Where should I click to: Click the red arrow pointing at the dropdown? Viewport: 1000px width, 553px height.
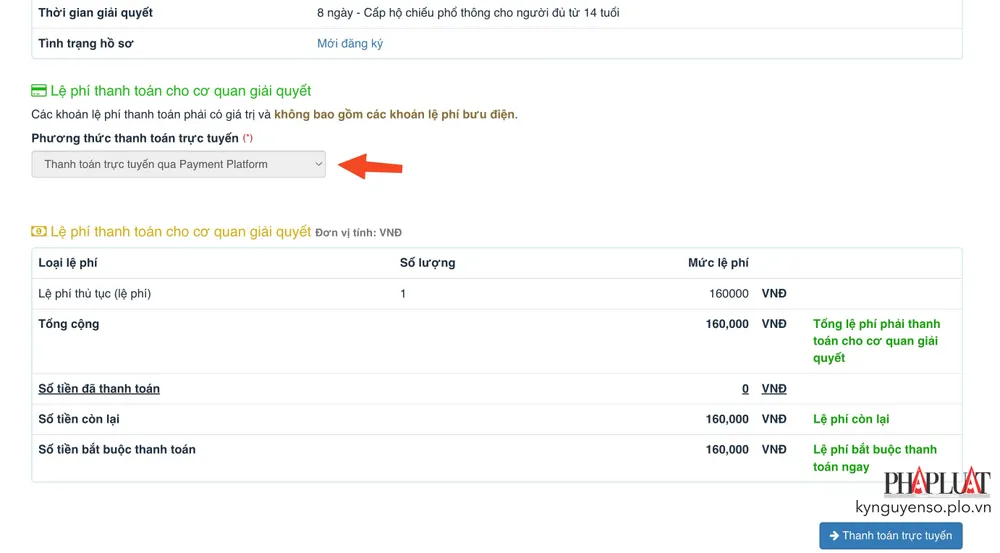point(370,166)
